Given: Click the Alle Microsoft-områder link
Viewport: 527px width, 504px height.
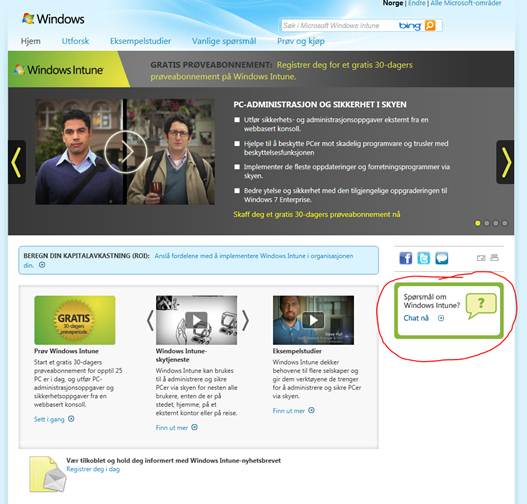Looking at the screenshot, I should 466,3.
